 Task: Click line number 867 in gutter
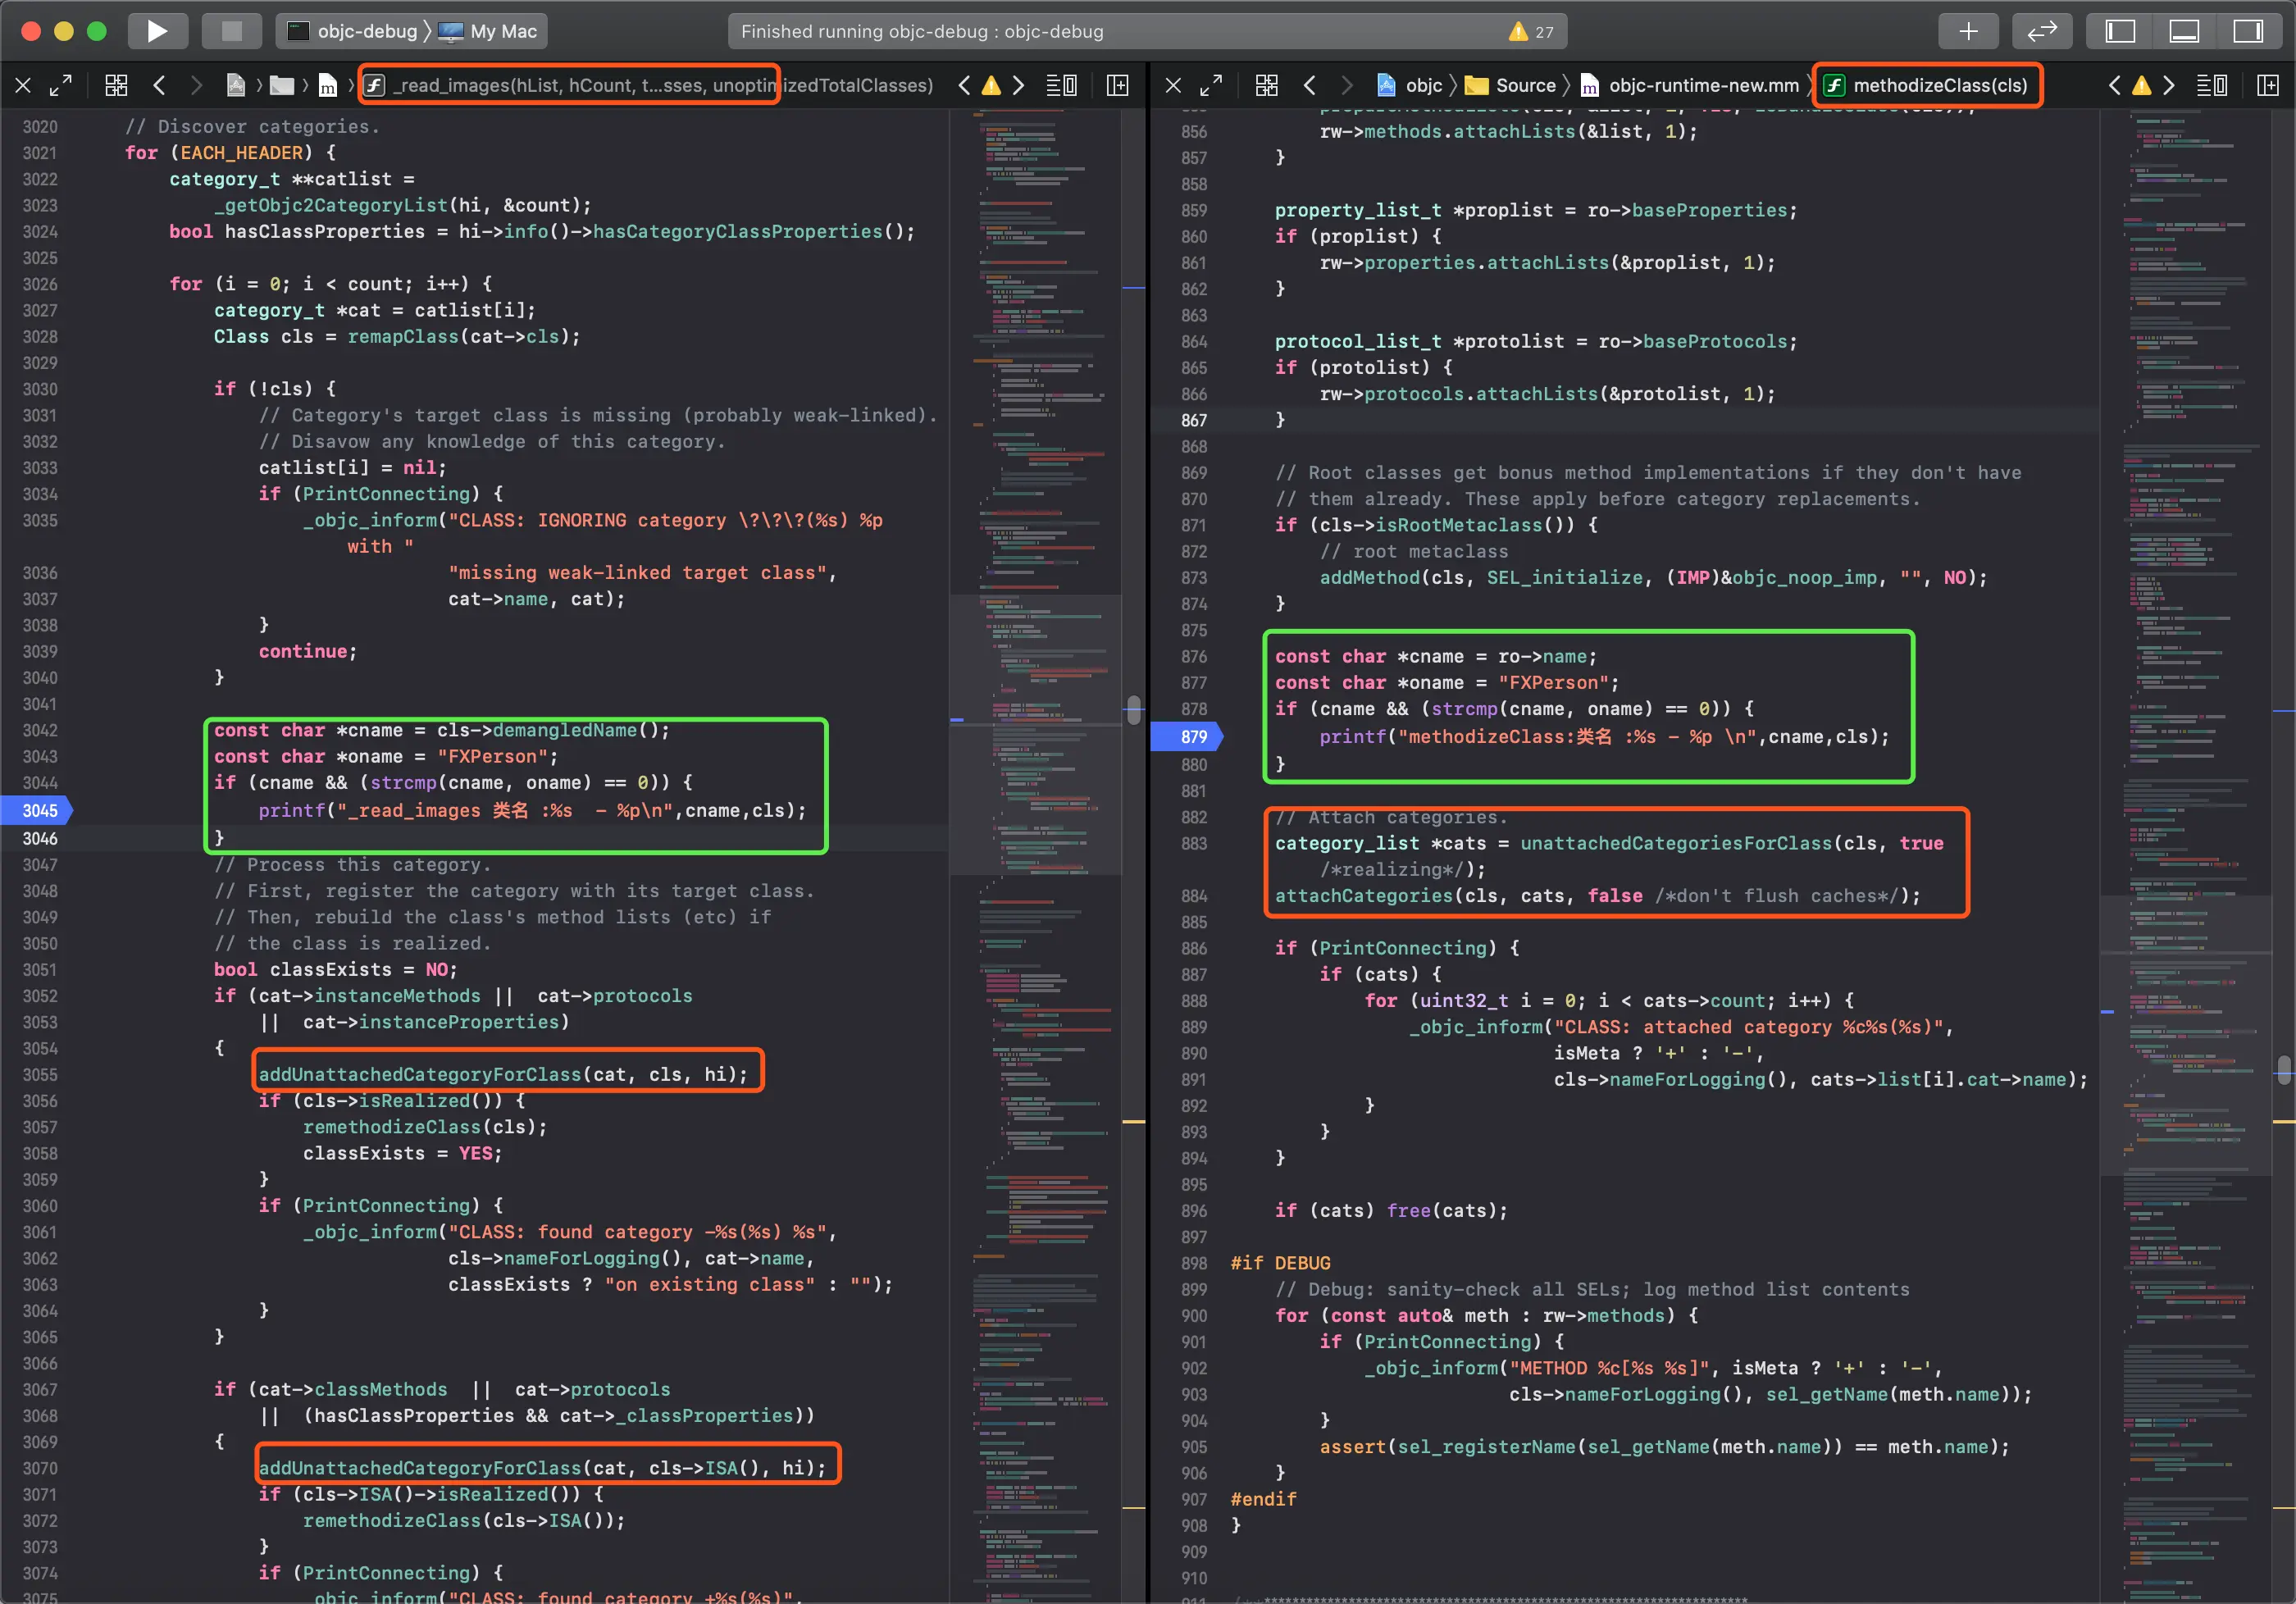(1194, 420)
